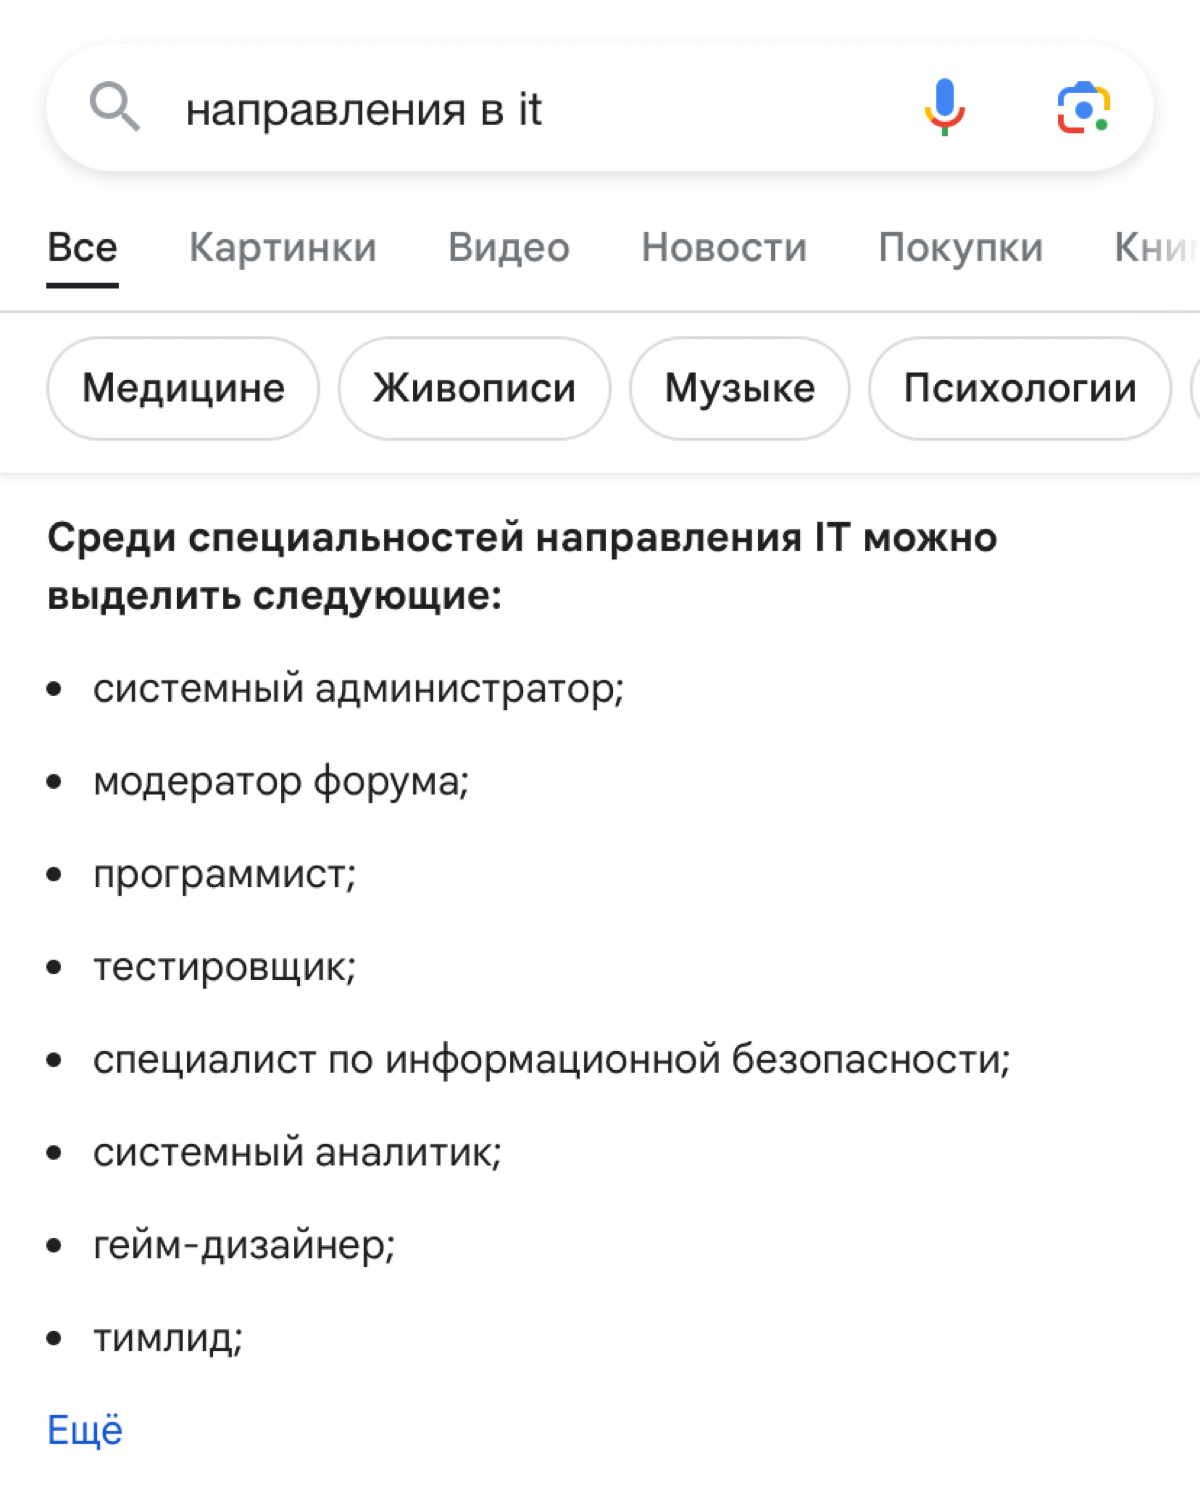Viewport: 1200px width, 1512px height.
Task: Select the Все tab
Action: pos(82,248)
